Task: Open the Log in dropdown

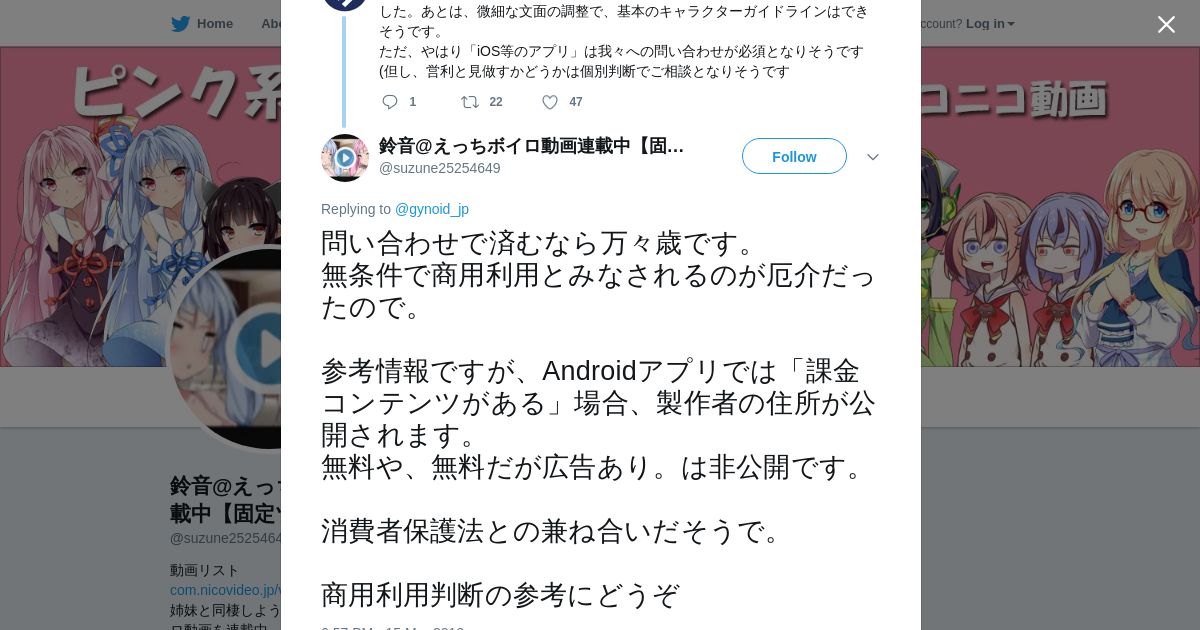Action: (989, 24)
